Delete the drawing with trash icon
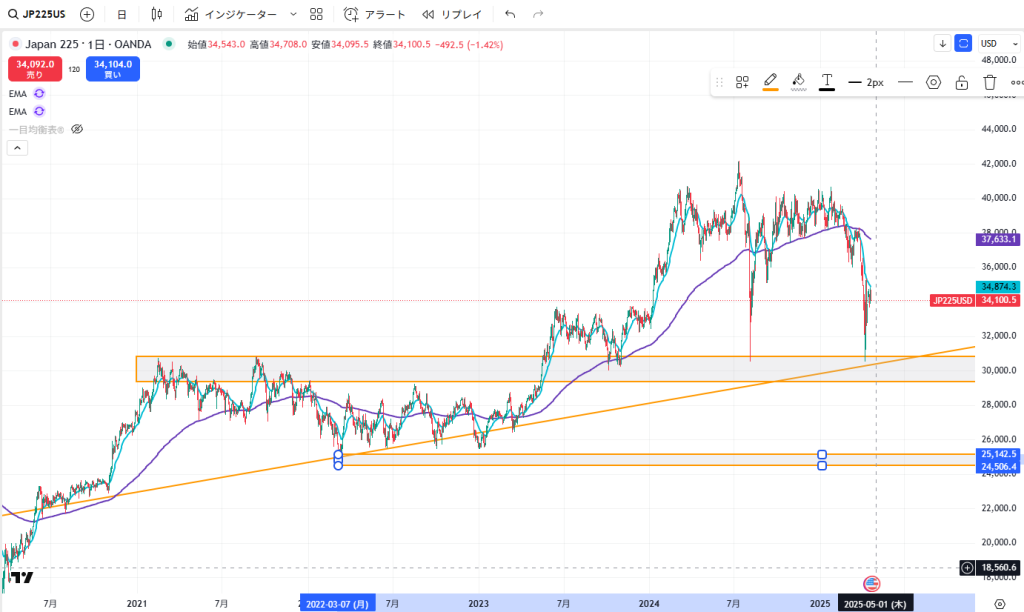Screen dimensions: 1024x612 989,82
